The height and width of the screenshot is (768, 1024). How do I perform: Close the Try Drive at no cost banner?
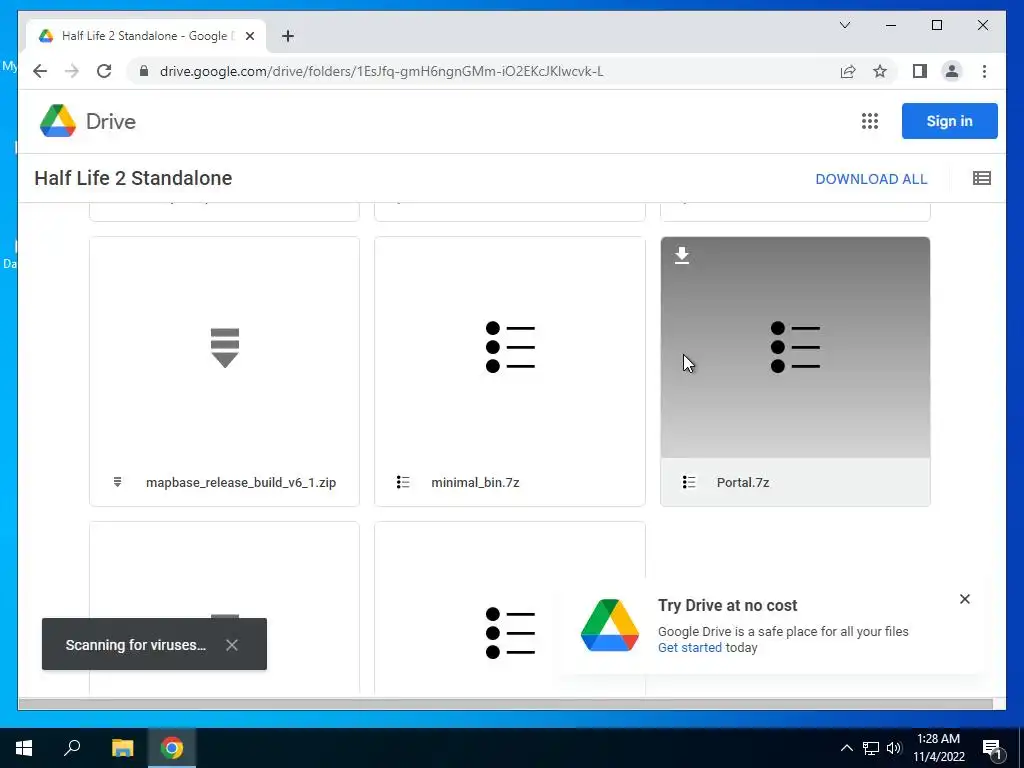click(965, 599)
